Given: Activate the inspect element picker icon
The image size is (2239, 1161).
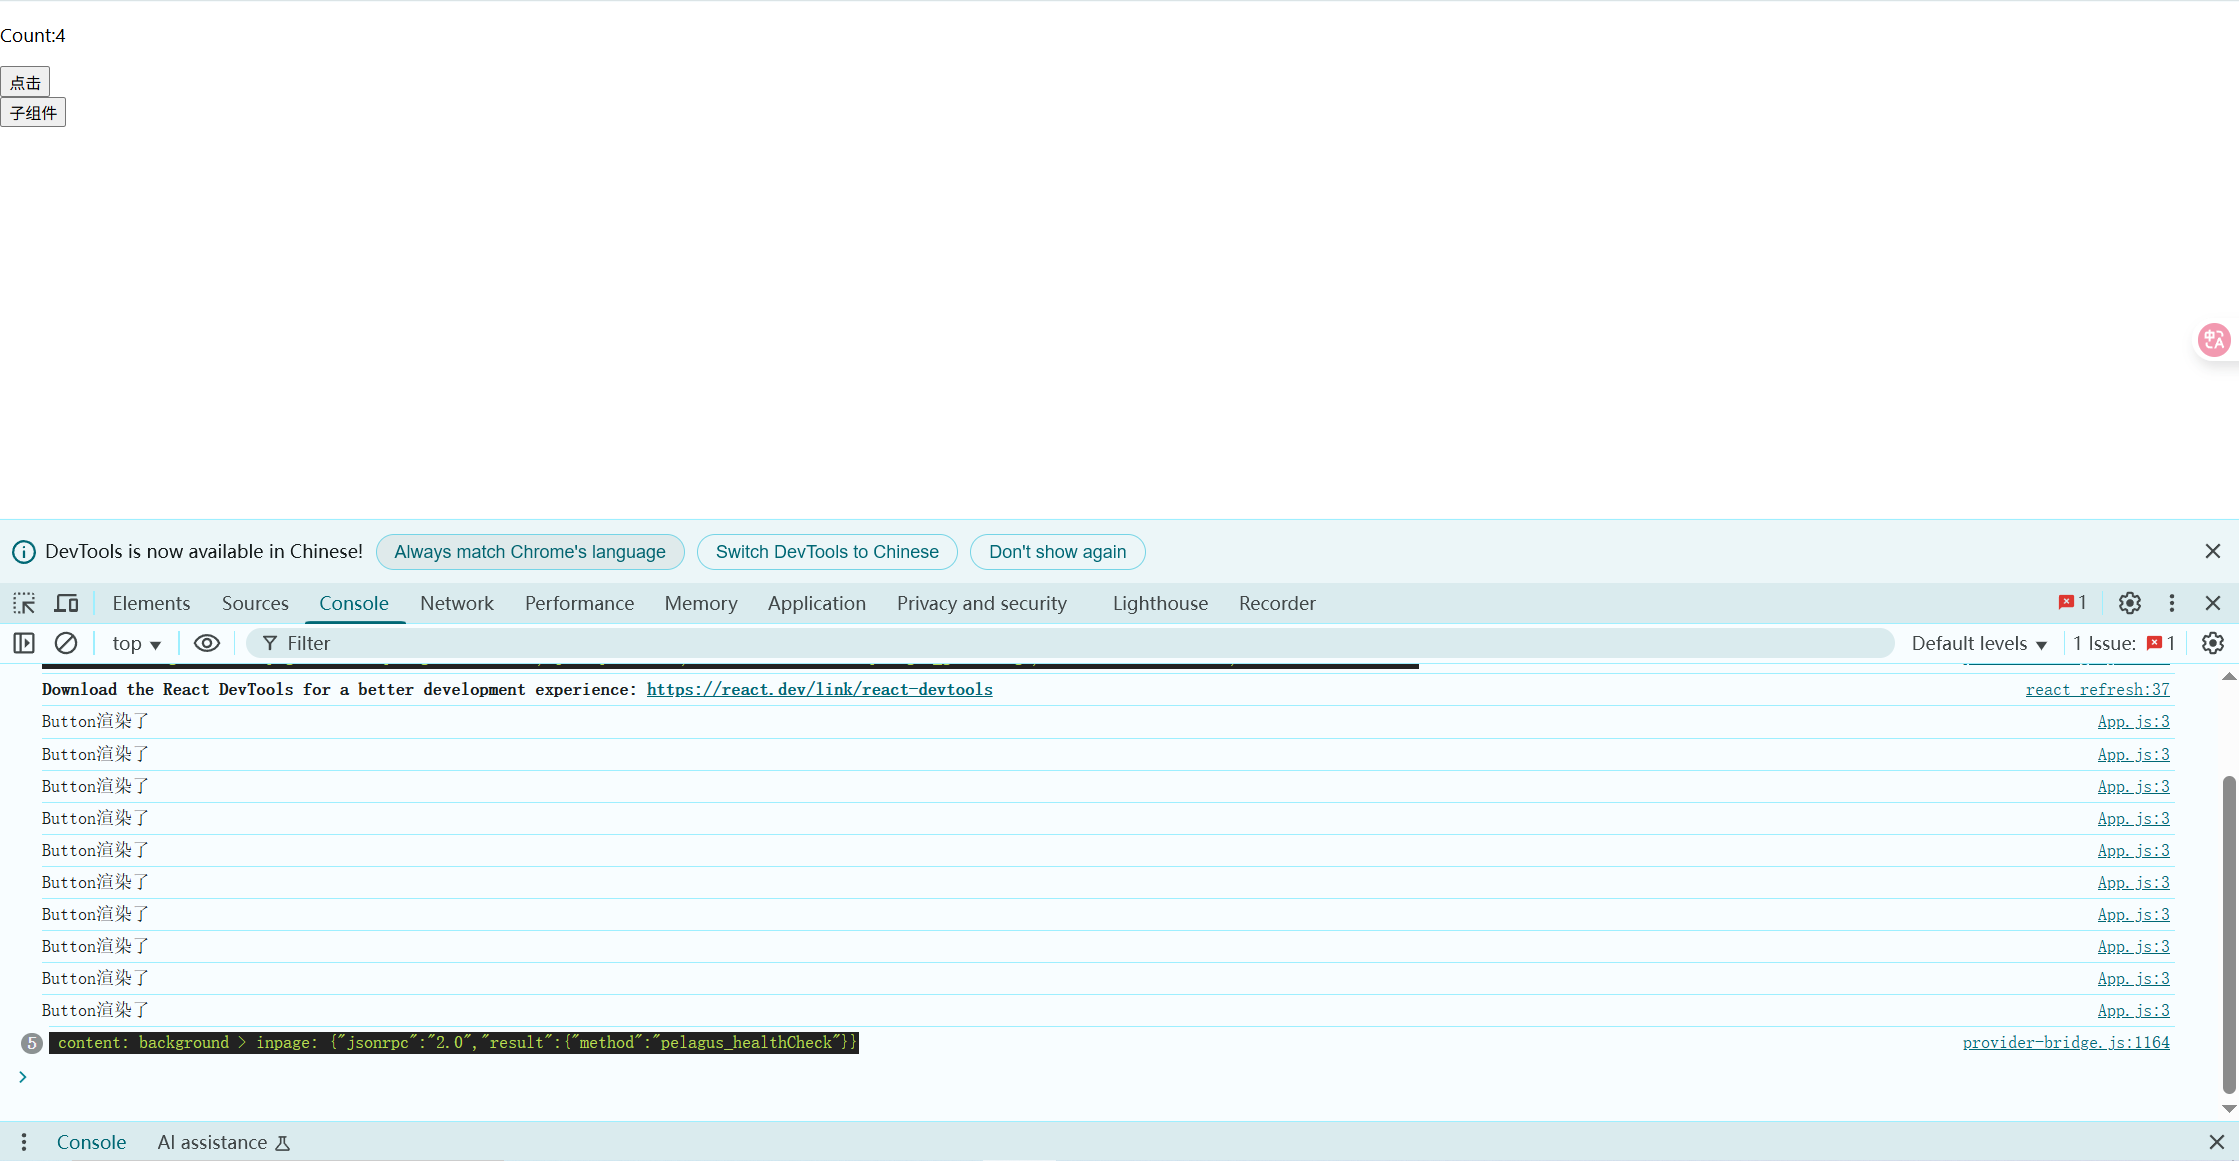Looking at the screenshot, I should click(24, 603).
